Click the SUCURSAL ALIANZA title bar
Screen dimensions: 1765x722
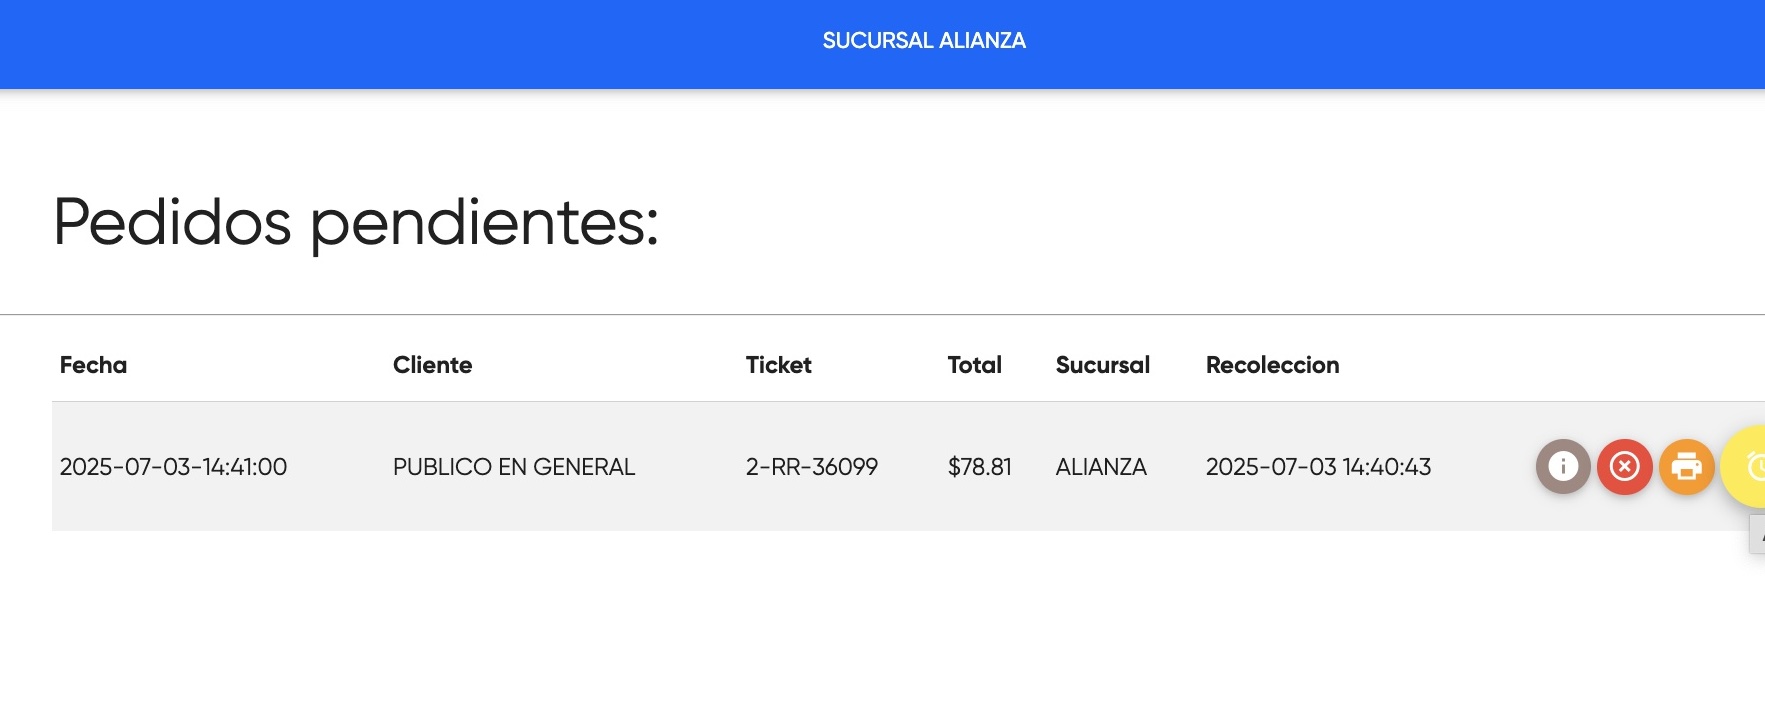(924, 41)
